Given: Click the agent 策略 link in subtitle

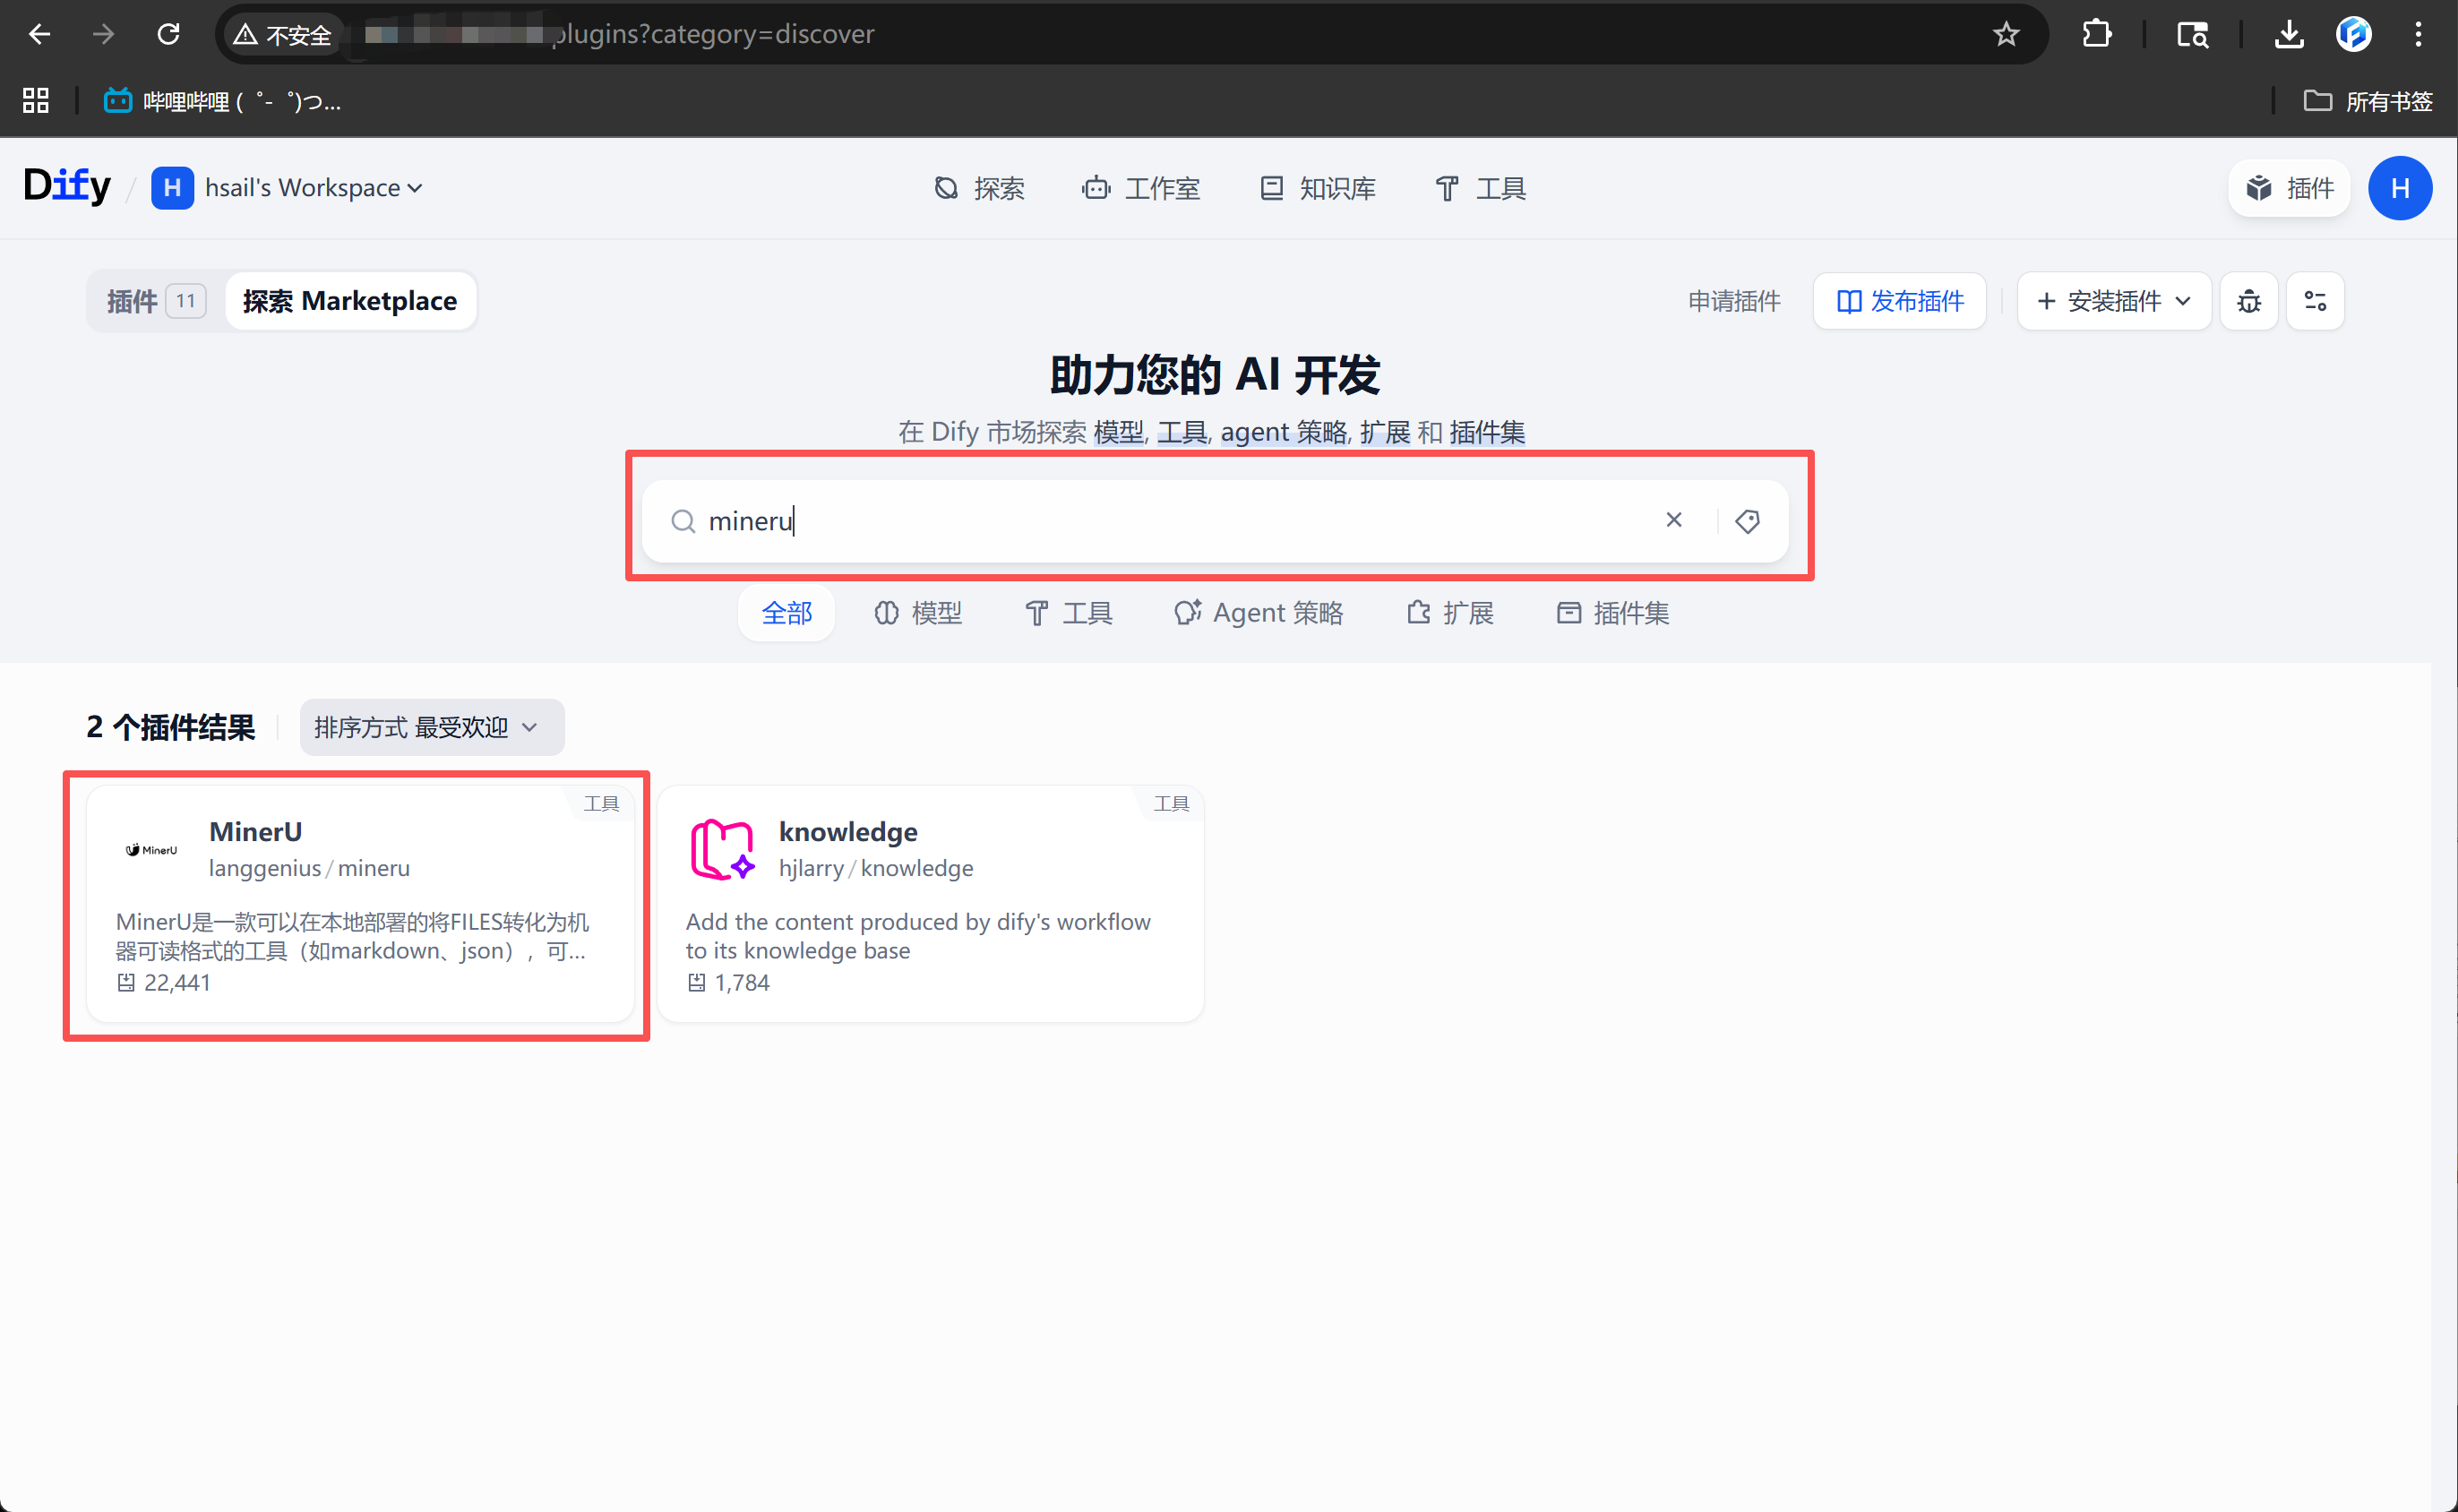Looking at the screenshot, I should click(1284, 432).
